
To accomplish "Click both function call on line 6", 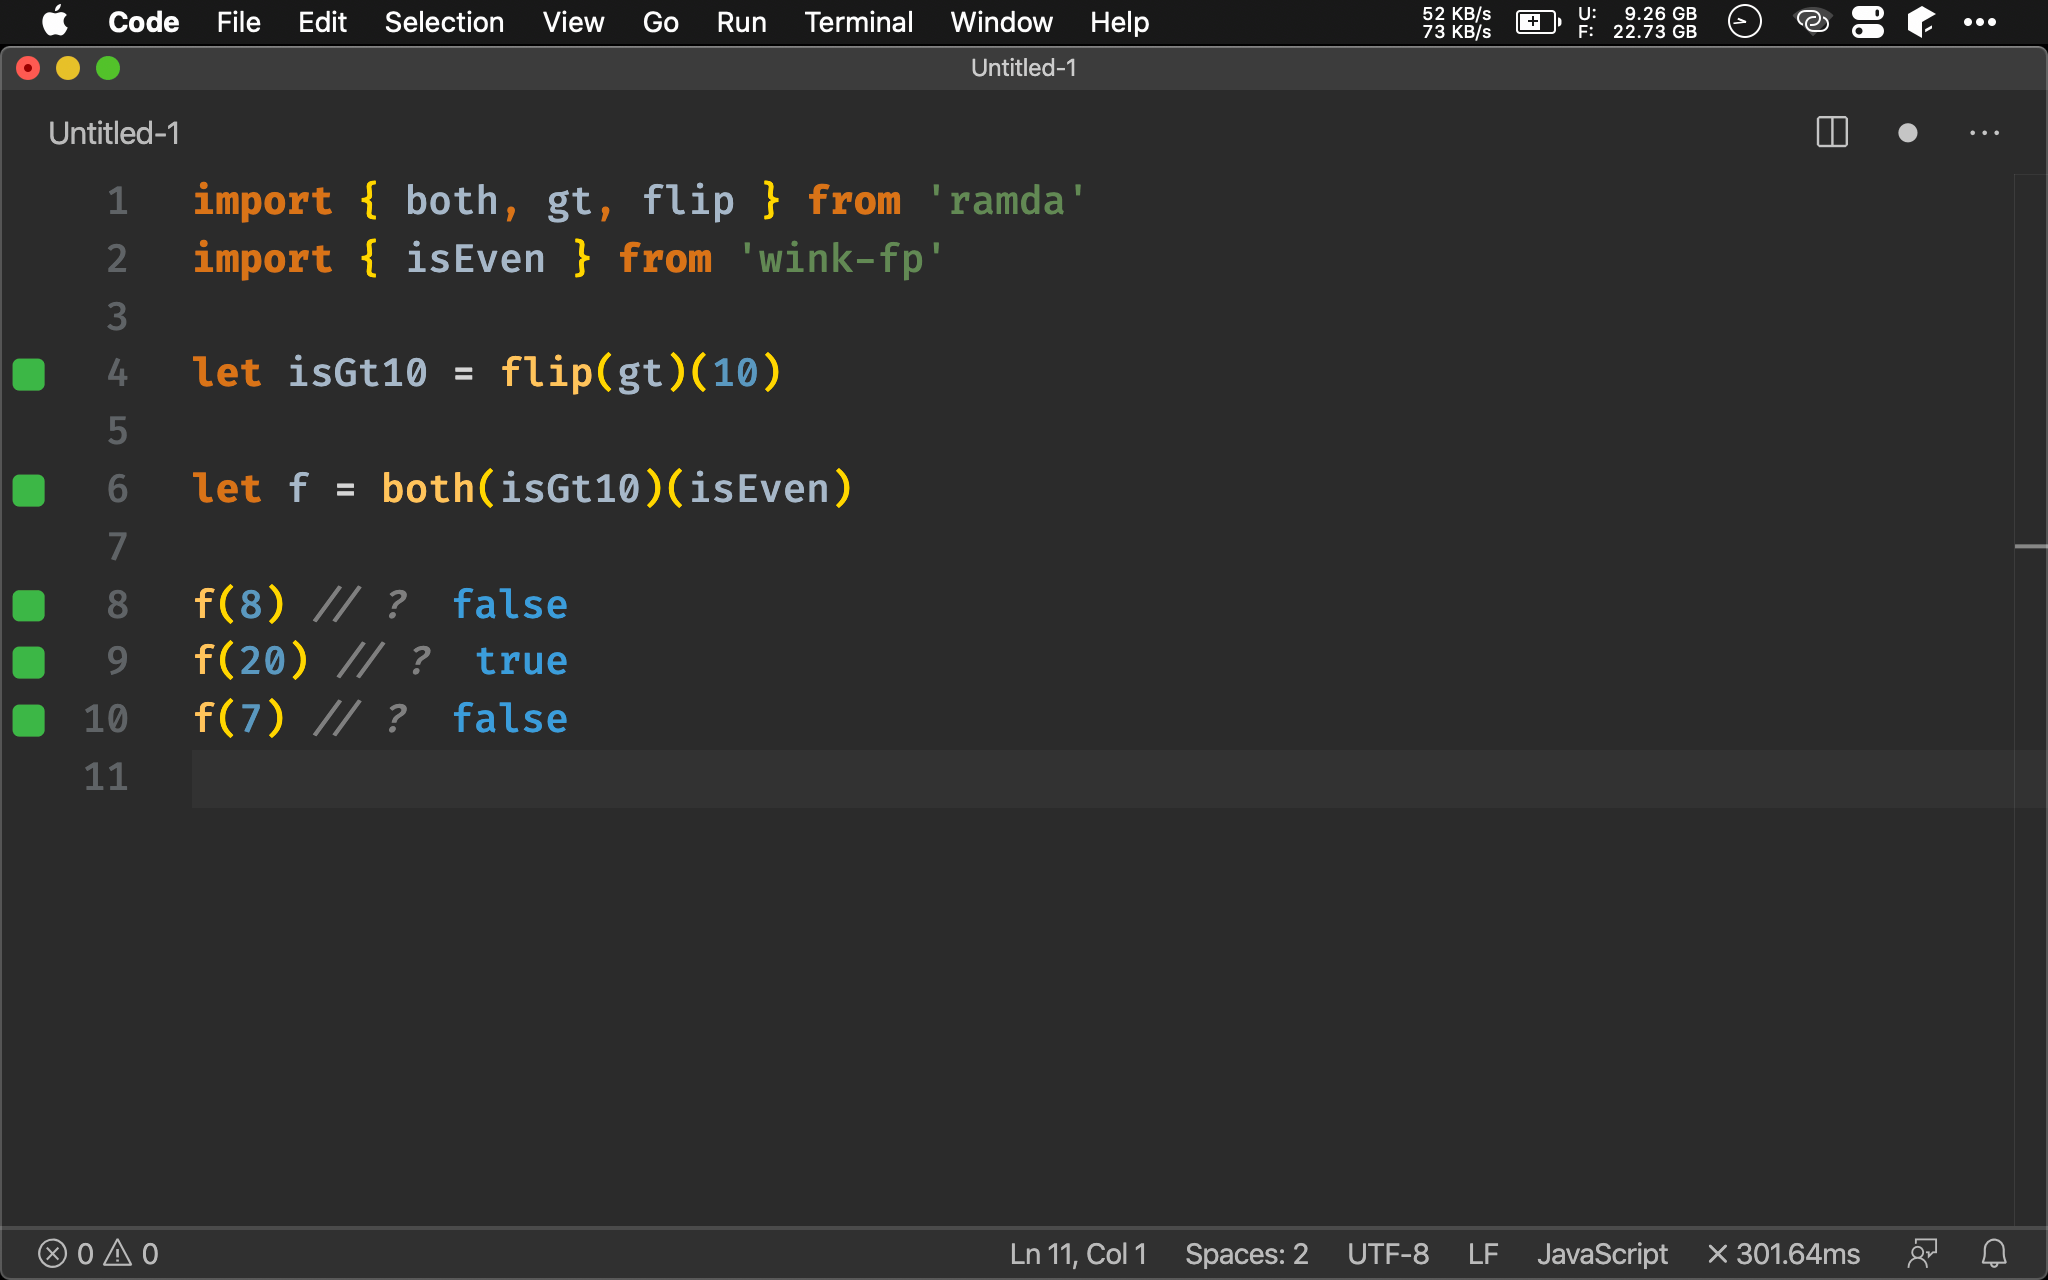I will coord(428,489).
